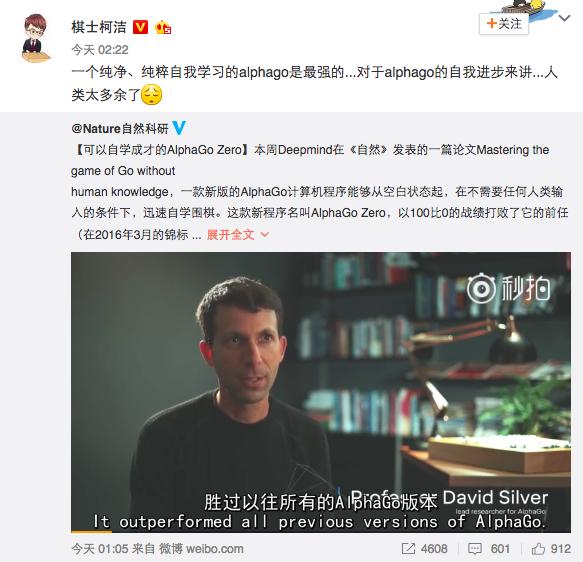Click the comment icon beside 601
The height and width of the screenshot is (562, 583).
475,549
